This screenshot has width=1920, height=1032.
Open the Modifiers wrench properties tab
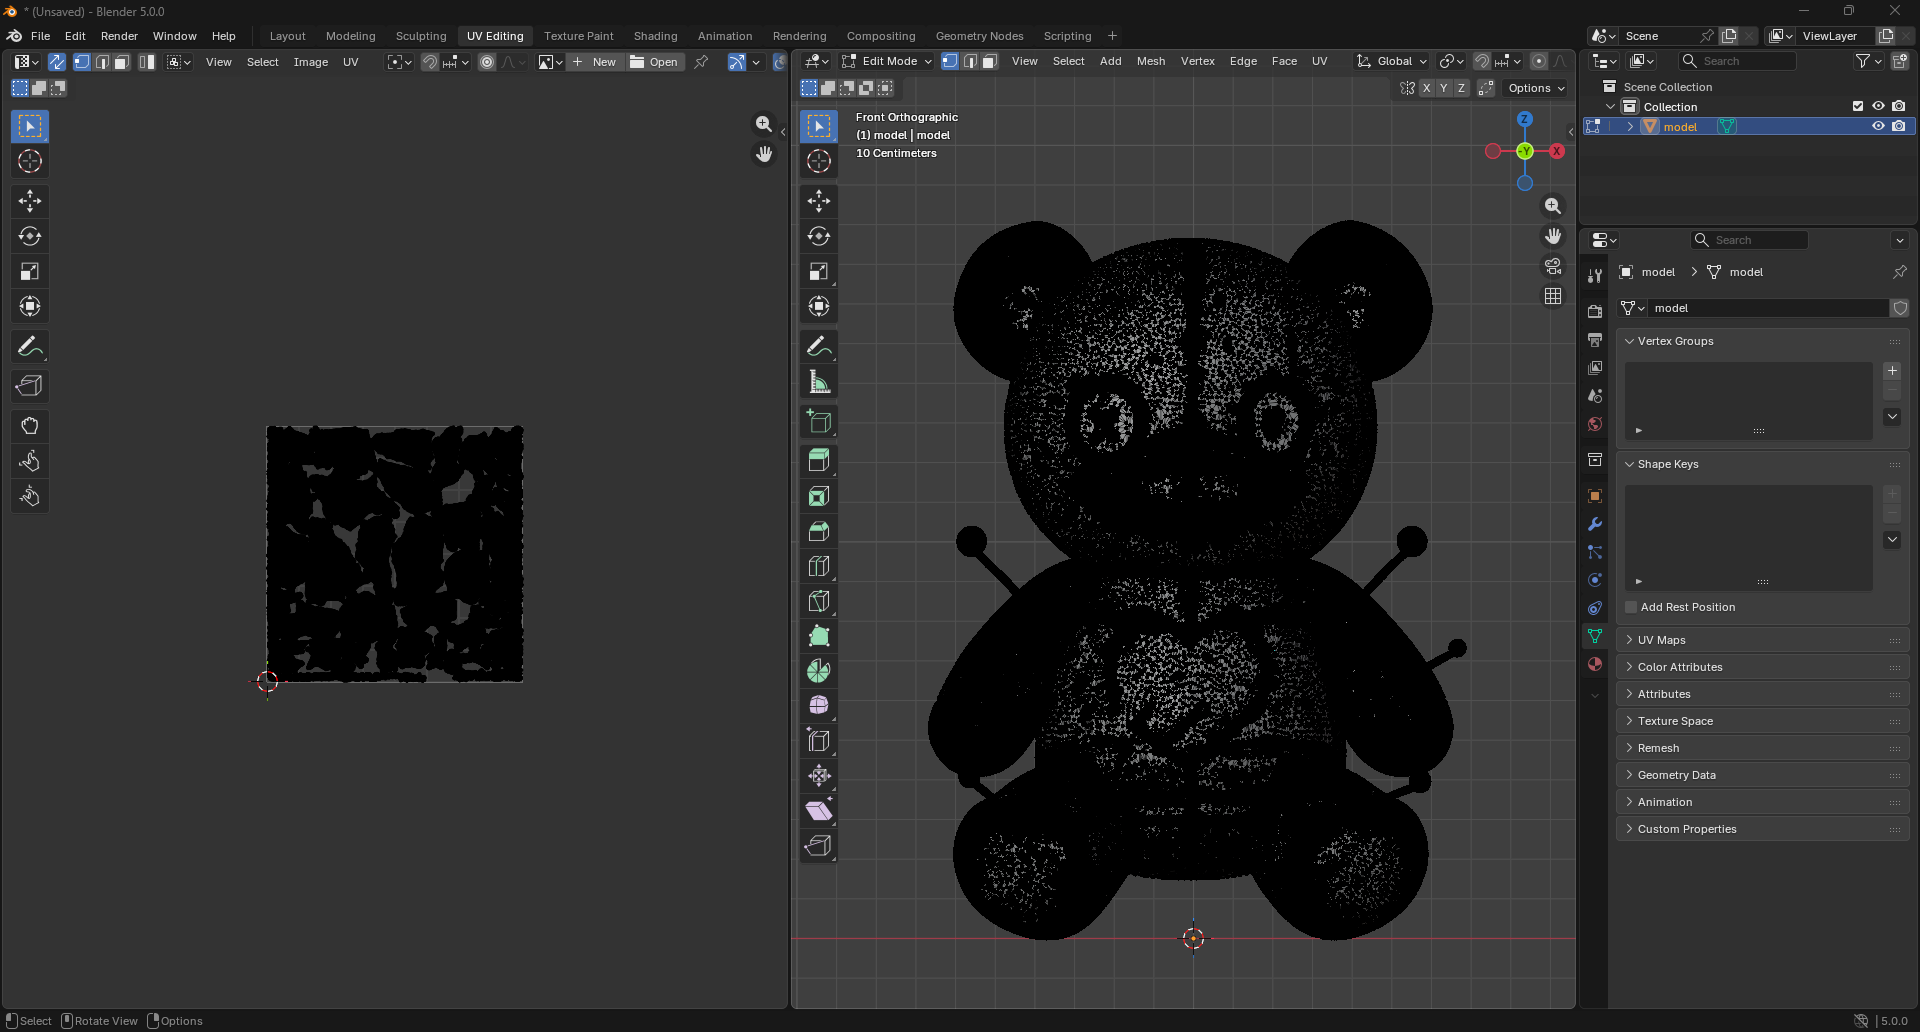[1595, 524]
